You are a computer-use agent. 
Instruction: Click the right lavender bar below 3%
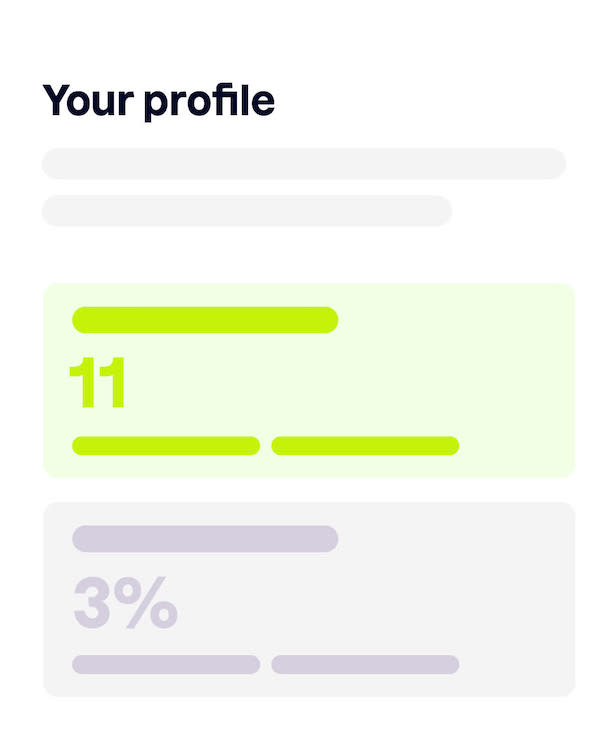(x=365, y=665)
